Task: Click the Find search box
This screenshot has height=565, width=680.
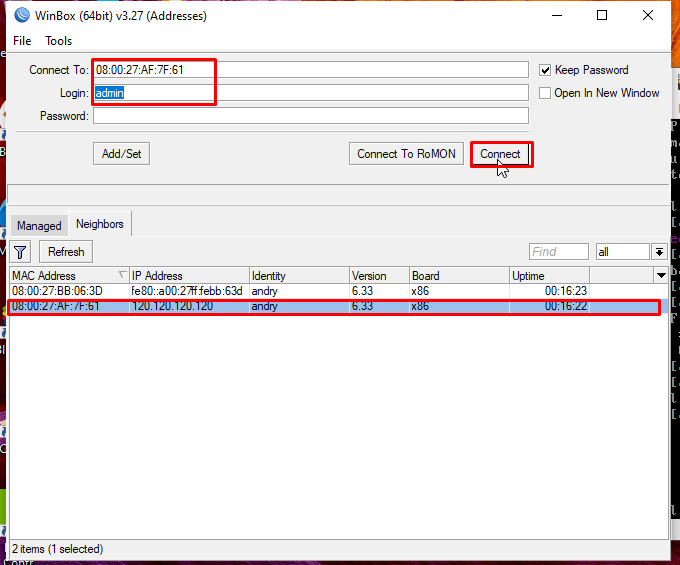Action: click(x=558, y=252)
